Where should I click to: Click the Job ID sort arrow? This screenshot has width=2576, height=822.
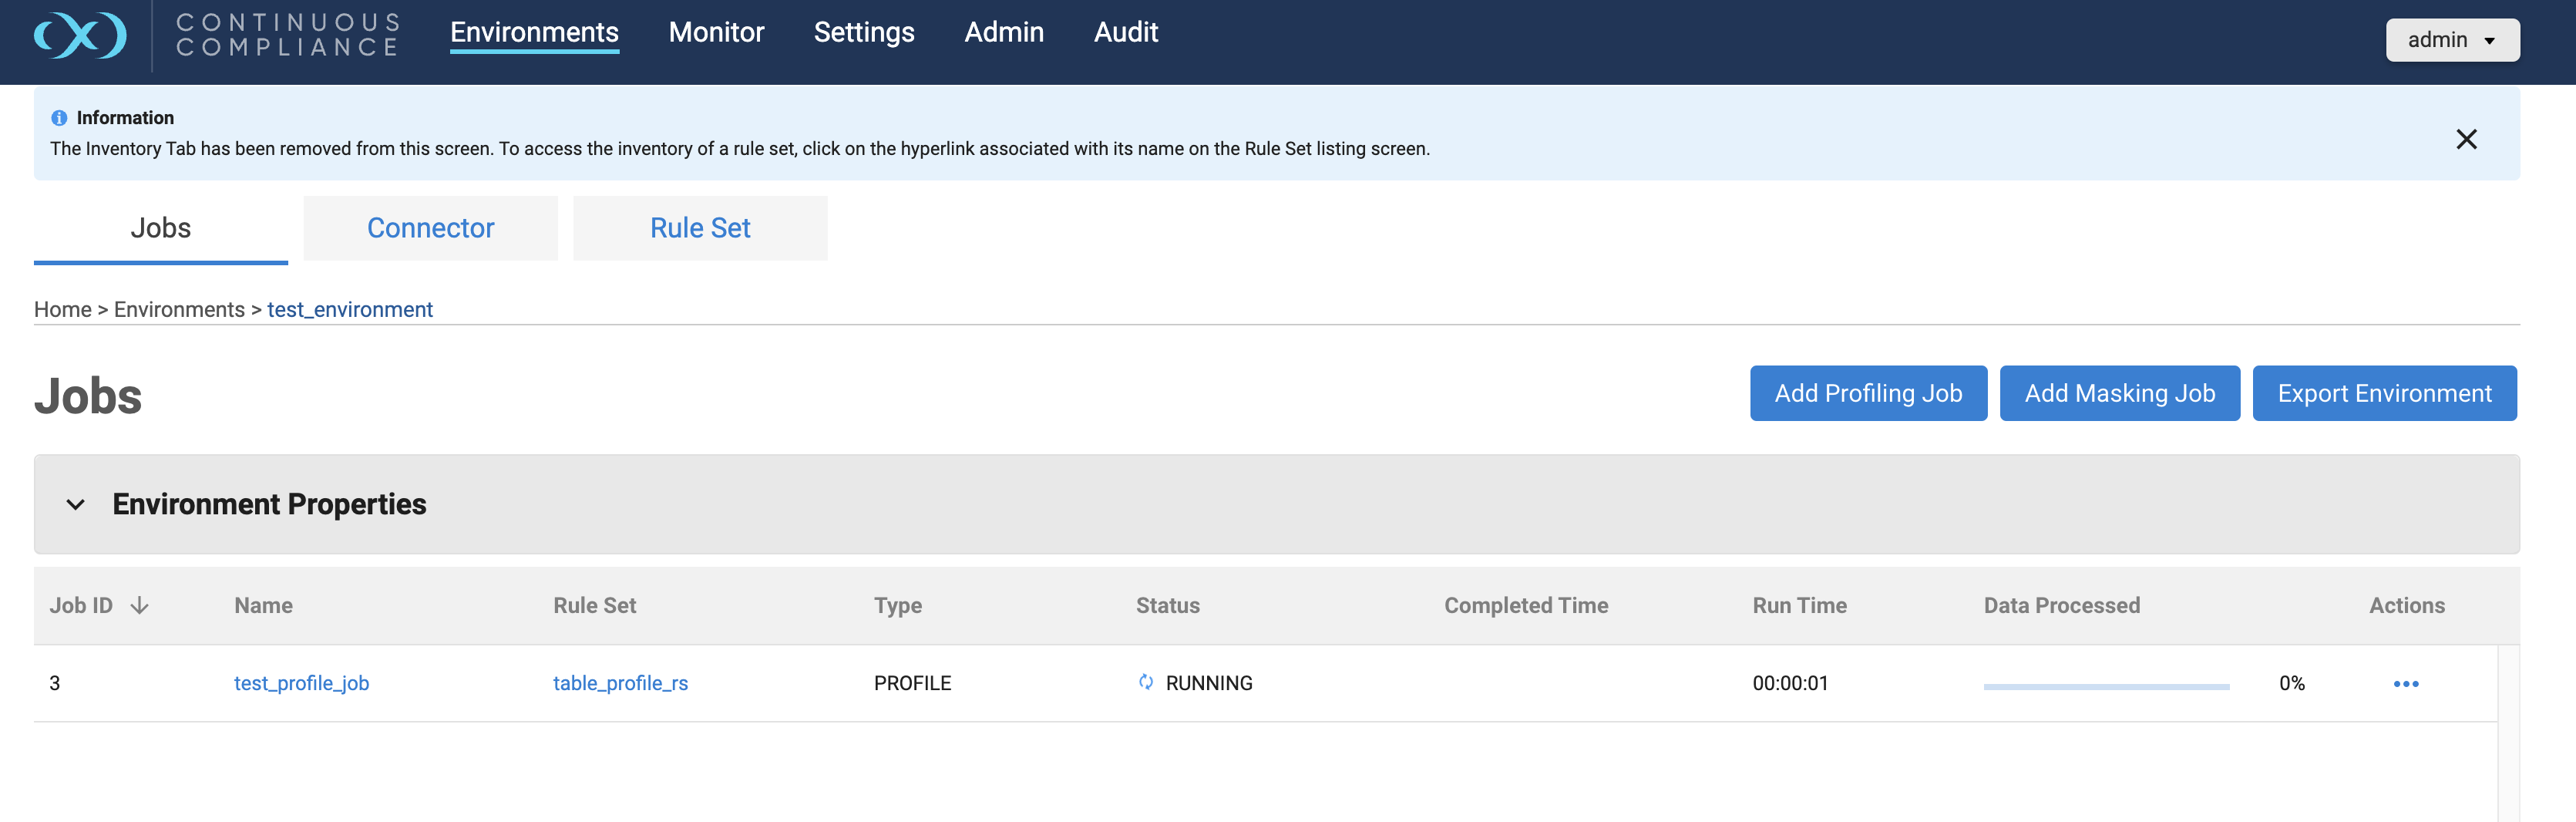[140, 605]
